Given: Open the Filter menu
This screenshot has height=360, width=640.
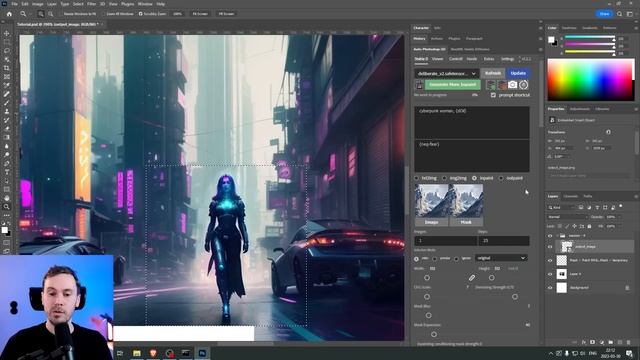Looking at the screenshot, I should tap(91, 4).
